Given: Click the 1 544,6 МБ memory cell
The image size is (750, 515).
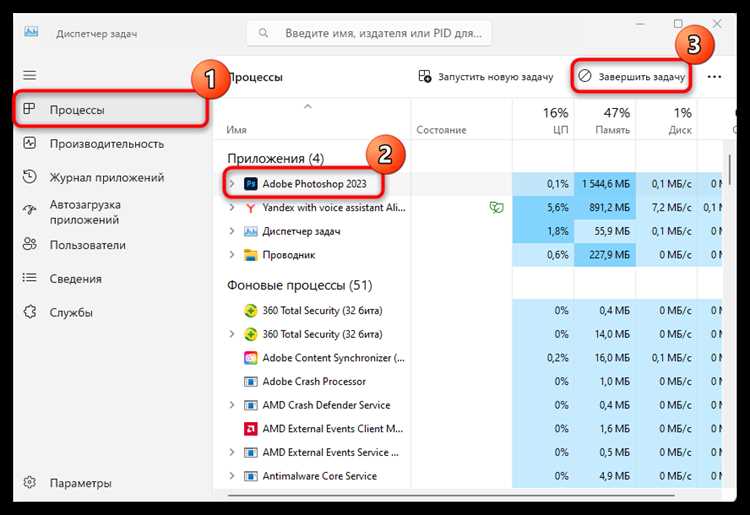Looking at the screenshot, I should tap(605, 184).
